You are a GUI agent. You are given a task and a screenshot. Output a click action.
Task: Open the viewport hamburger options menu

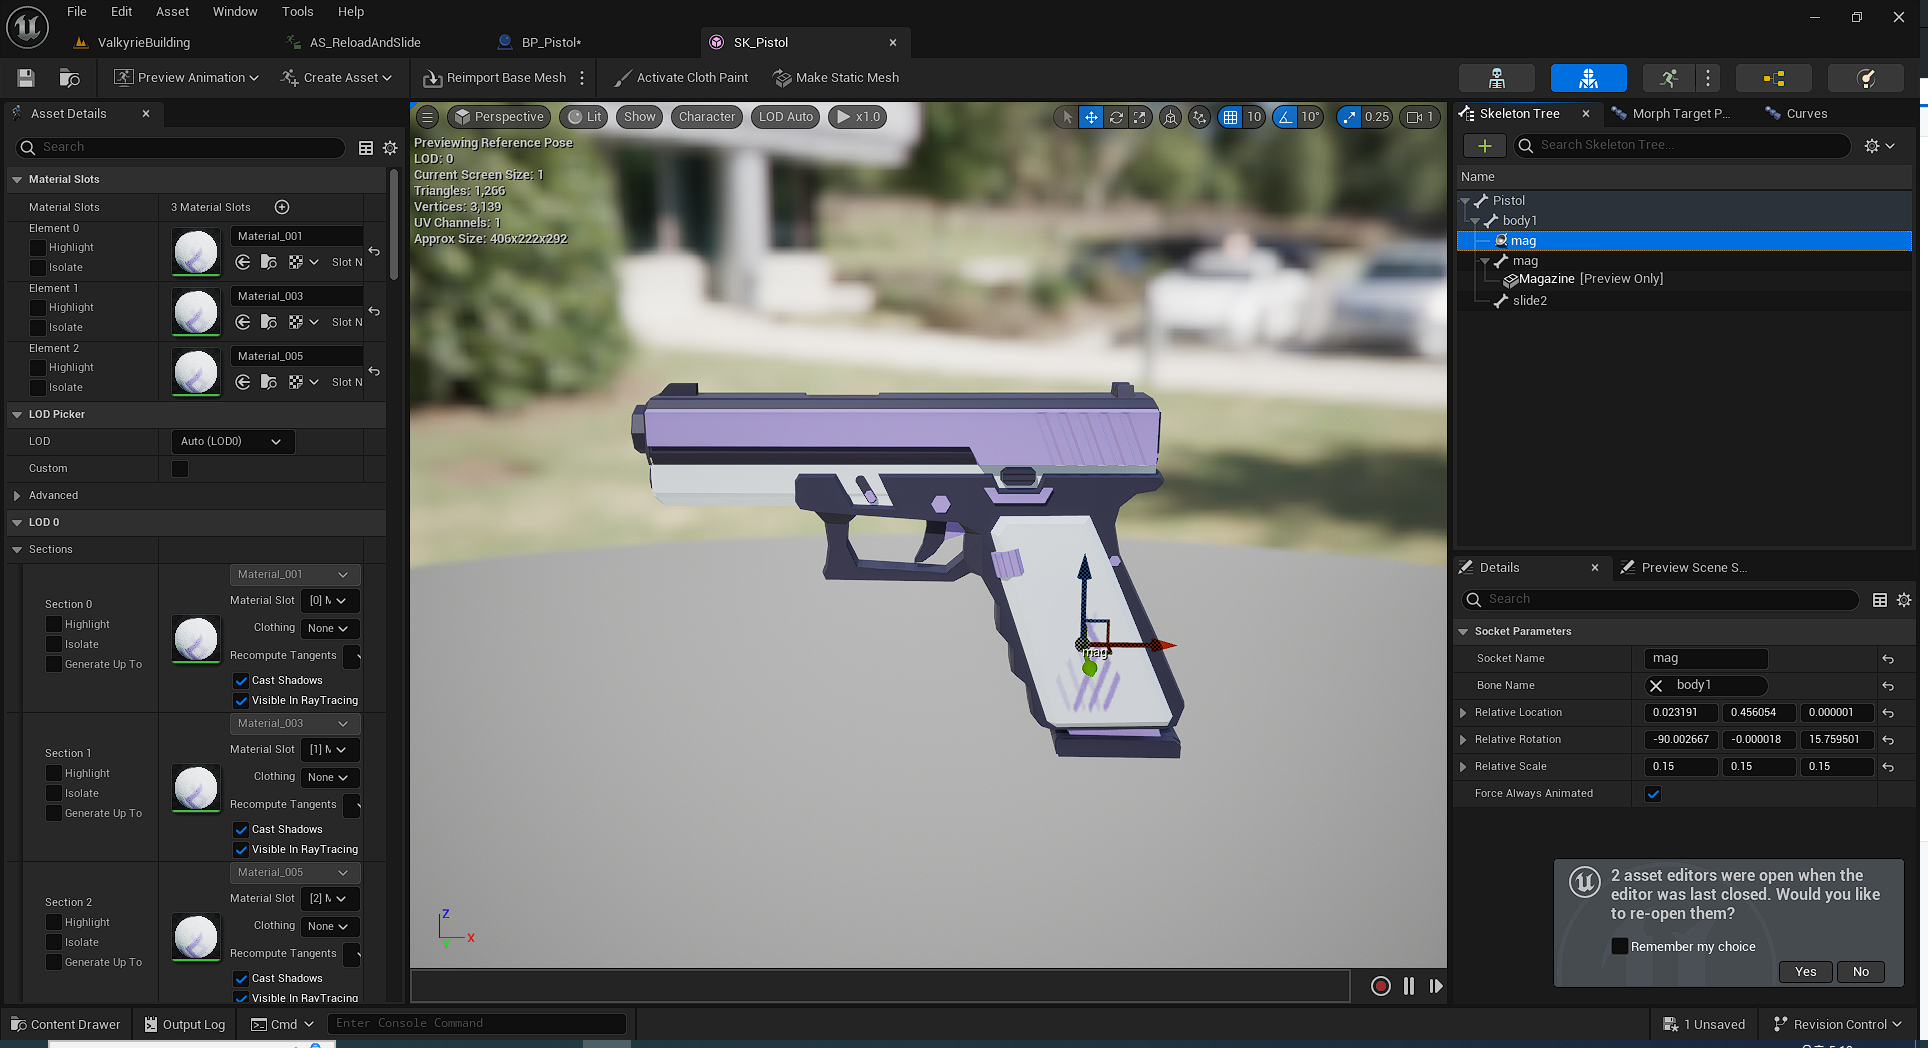427,117
